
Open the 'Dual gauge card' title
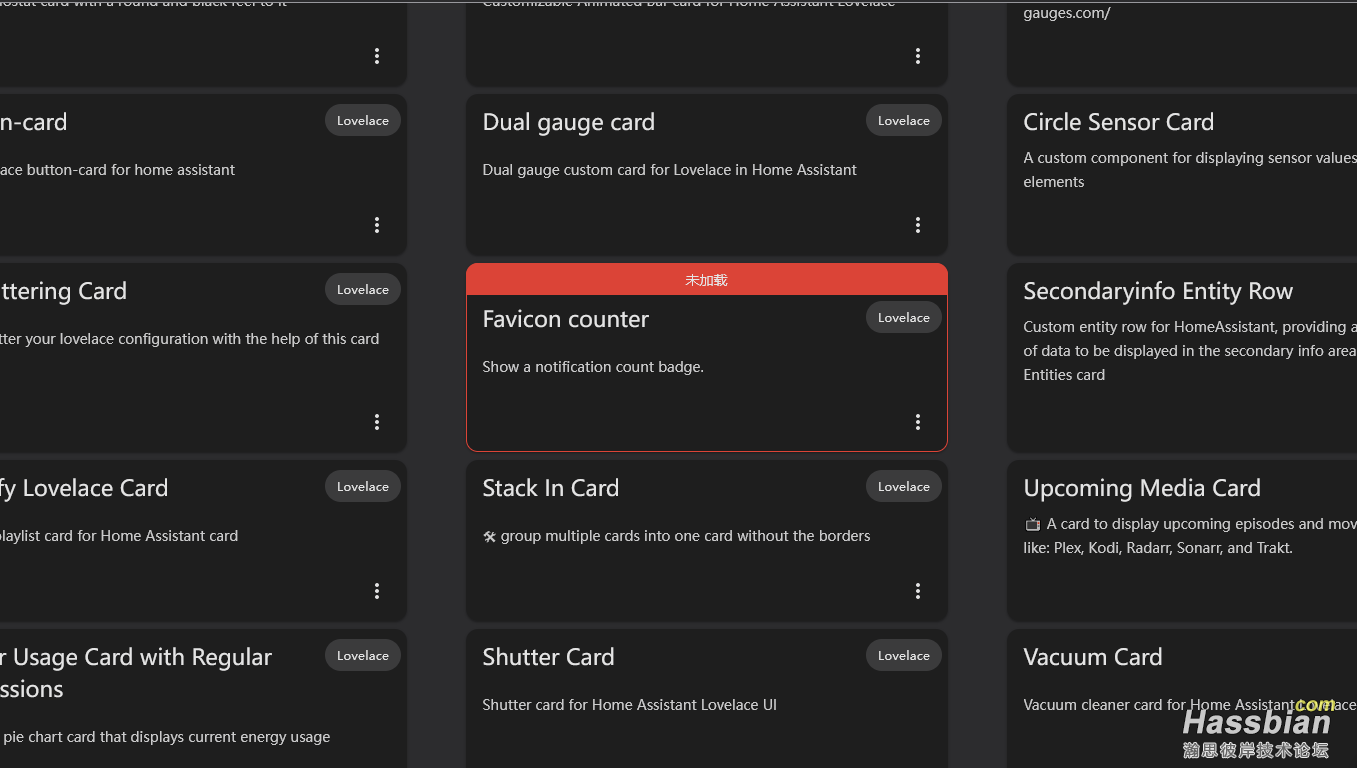568,122
